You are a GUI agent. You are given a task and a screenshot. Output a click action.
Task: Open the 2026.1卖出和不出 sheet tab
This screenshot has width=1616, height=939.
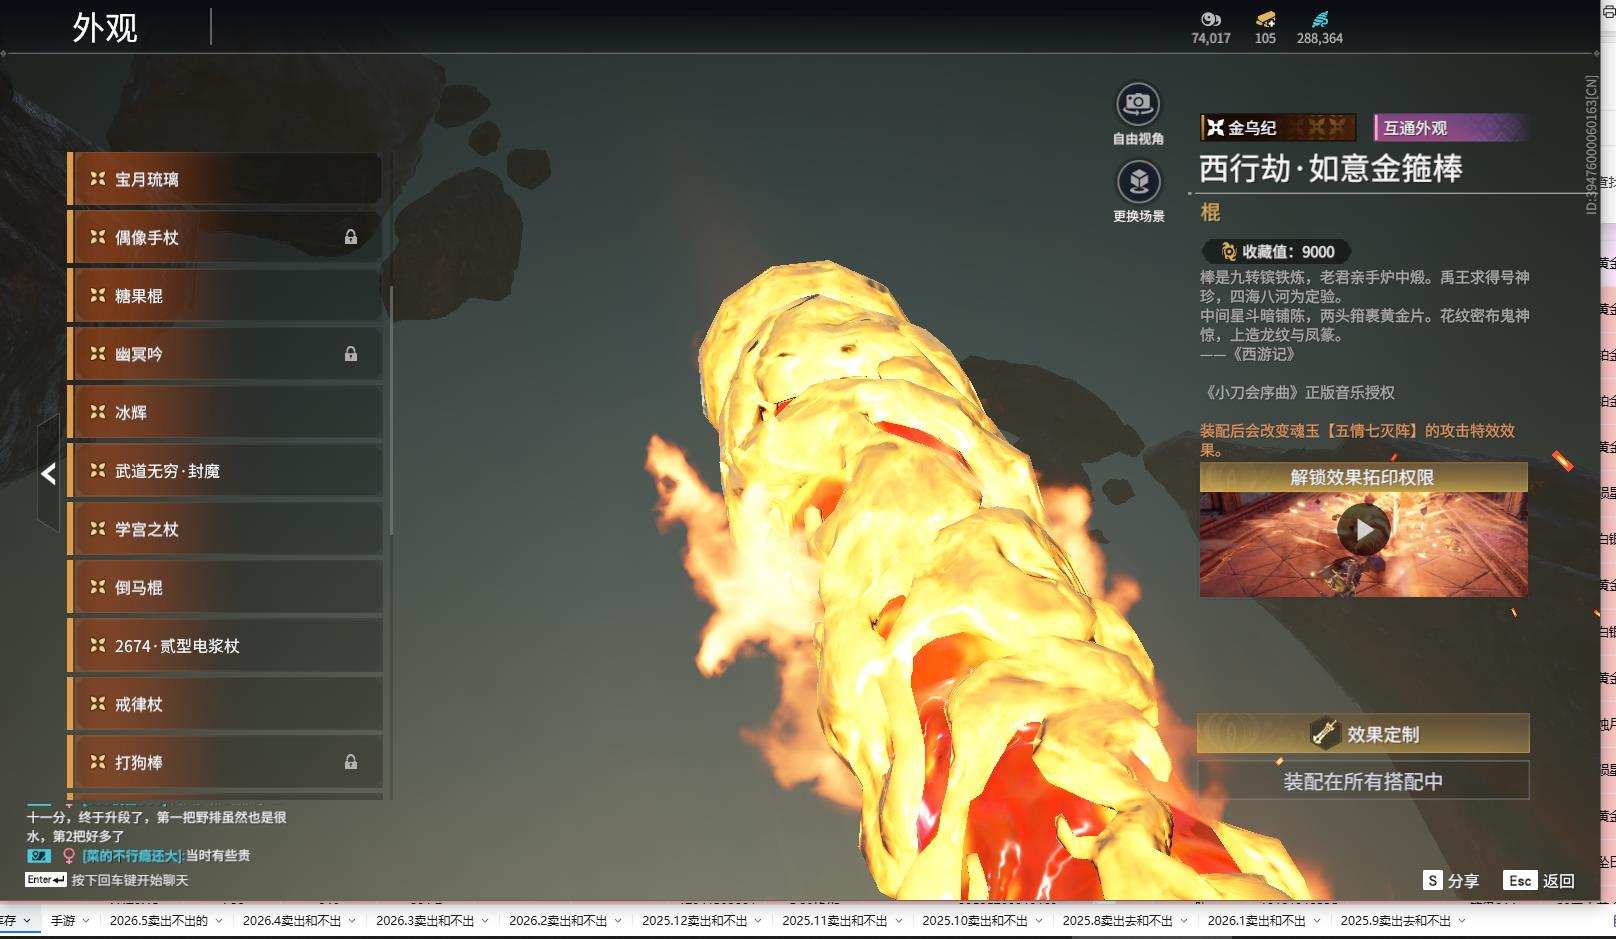click(1257, 920)
